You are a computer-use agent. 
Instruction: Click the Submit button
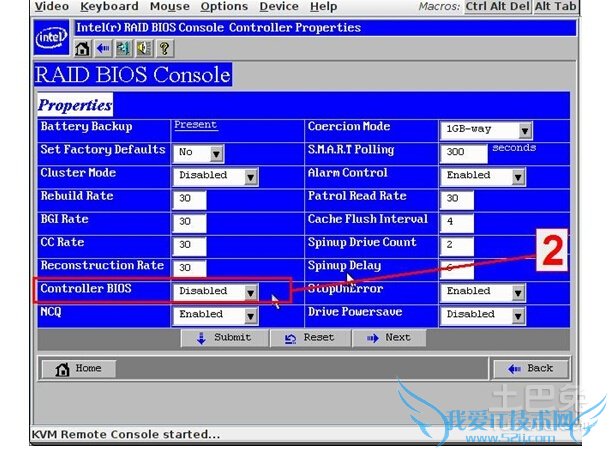(225, 338)
